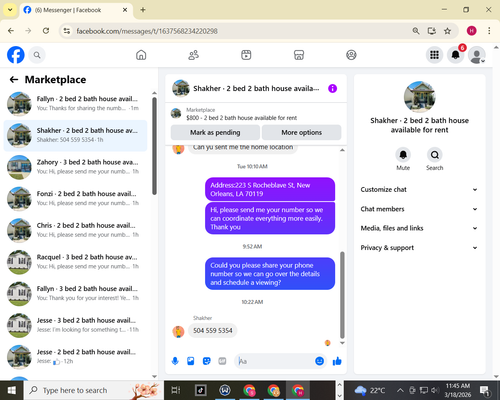This screenshot has height=400, width=500.
Task: Open Facebook search magnifier
Action: 37,55
